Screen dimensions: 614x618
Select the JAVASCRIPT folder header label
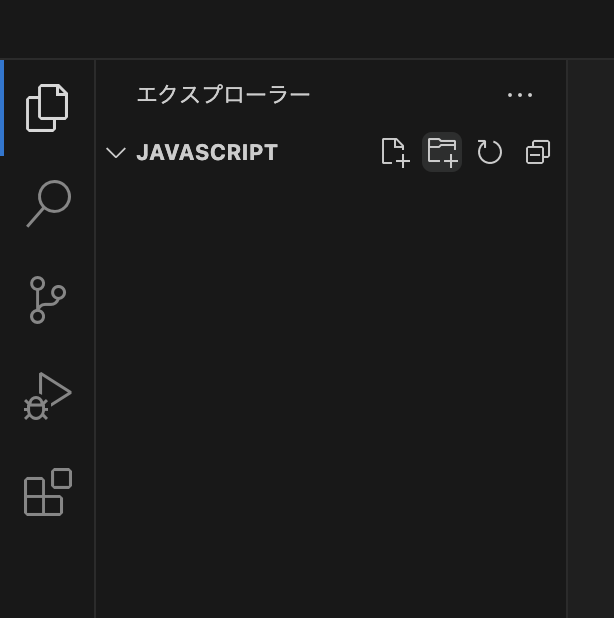207,153
